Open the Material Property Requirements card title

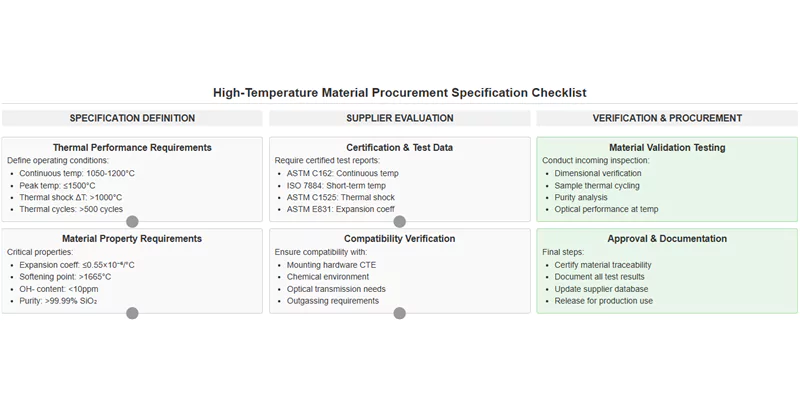coord(132,239)
